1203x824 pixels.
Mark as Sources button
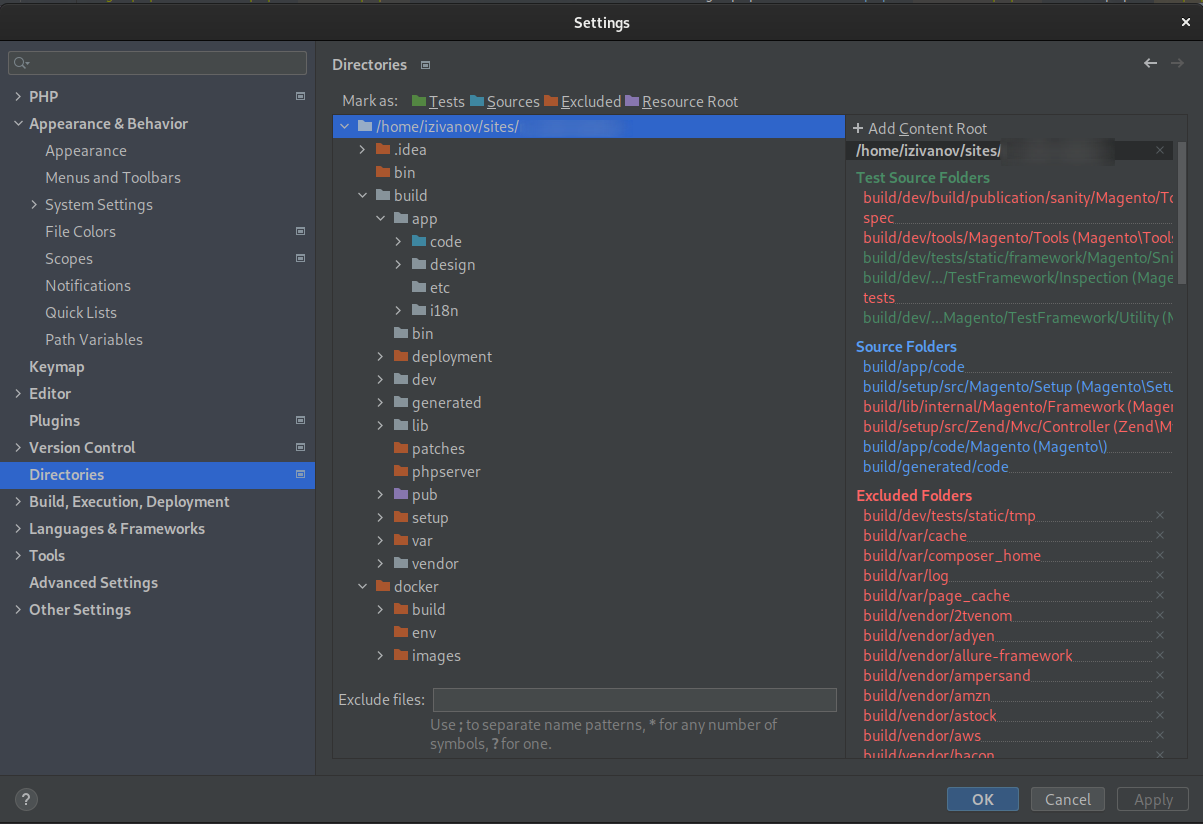(505, 101)
